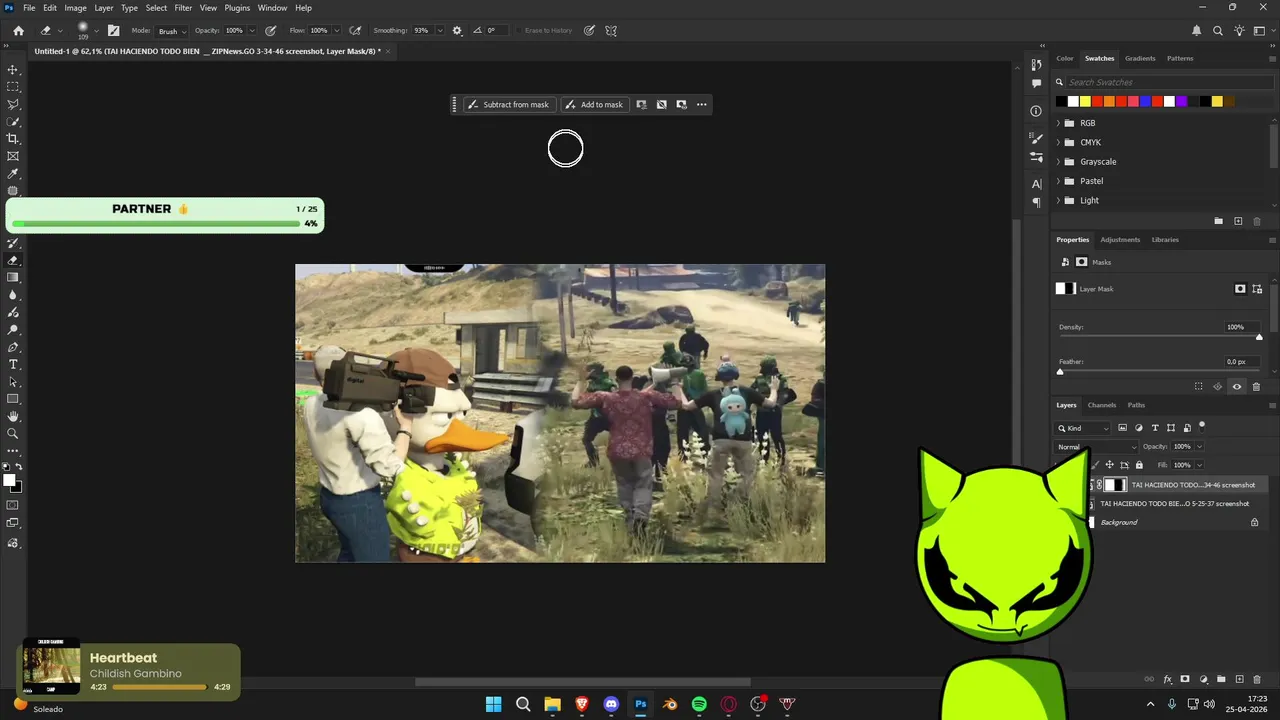1280x720 pixels.
Task: Open the layer blend mode Normal dropdown
Action: [x=1097, y=447]
